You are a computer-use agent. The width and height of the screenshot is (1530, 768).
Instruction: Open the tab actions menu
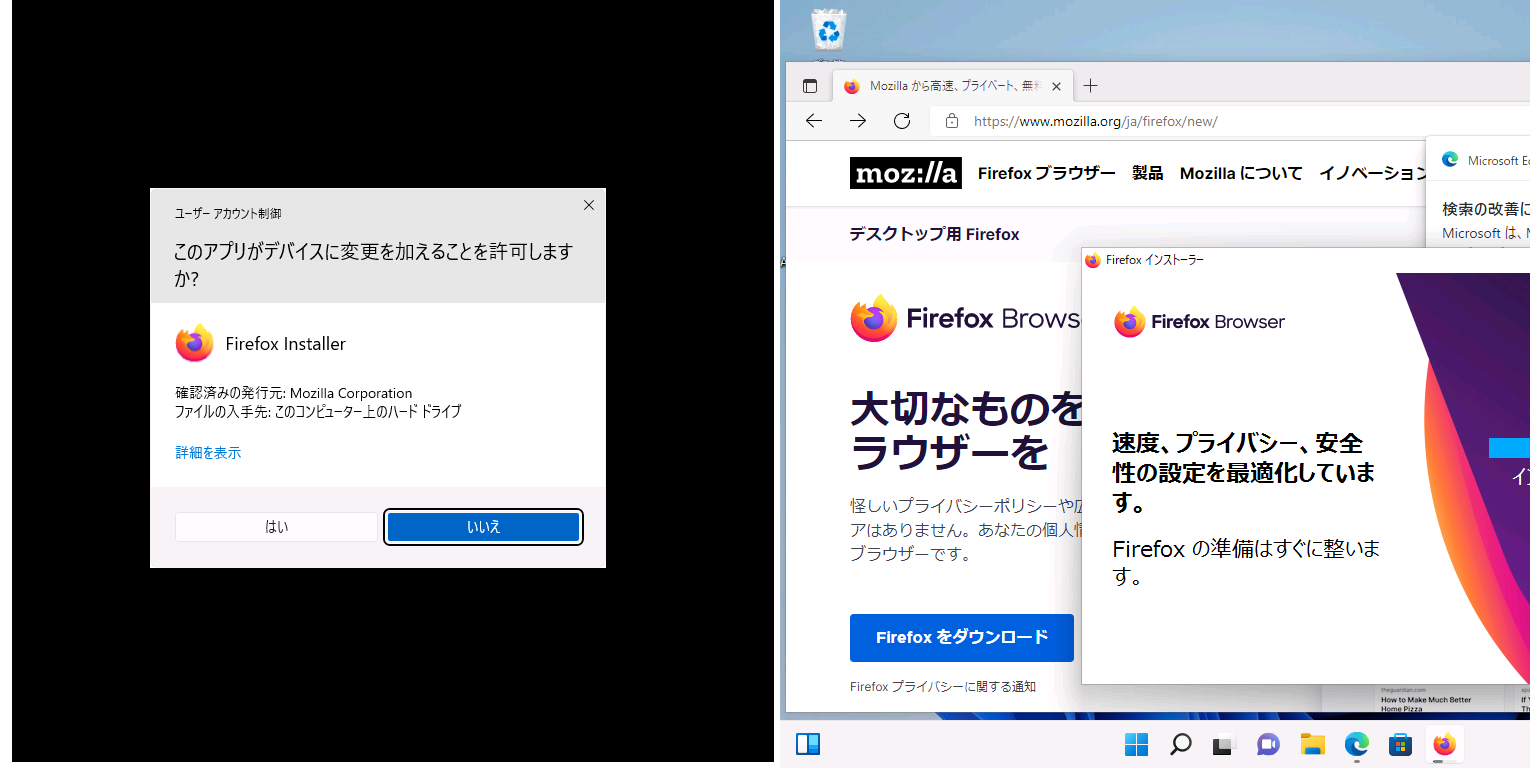pyautogui.click(x=809, y=85)
